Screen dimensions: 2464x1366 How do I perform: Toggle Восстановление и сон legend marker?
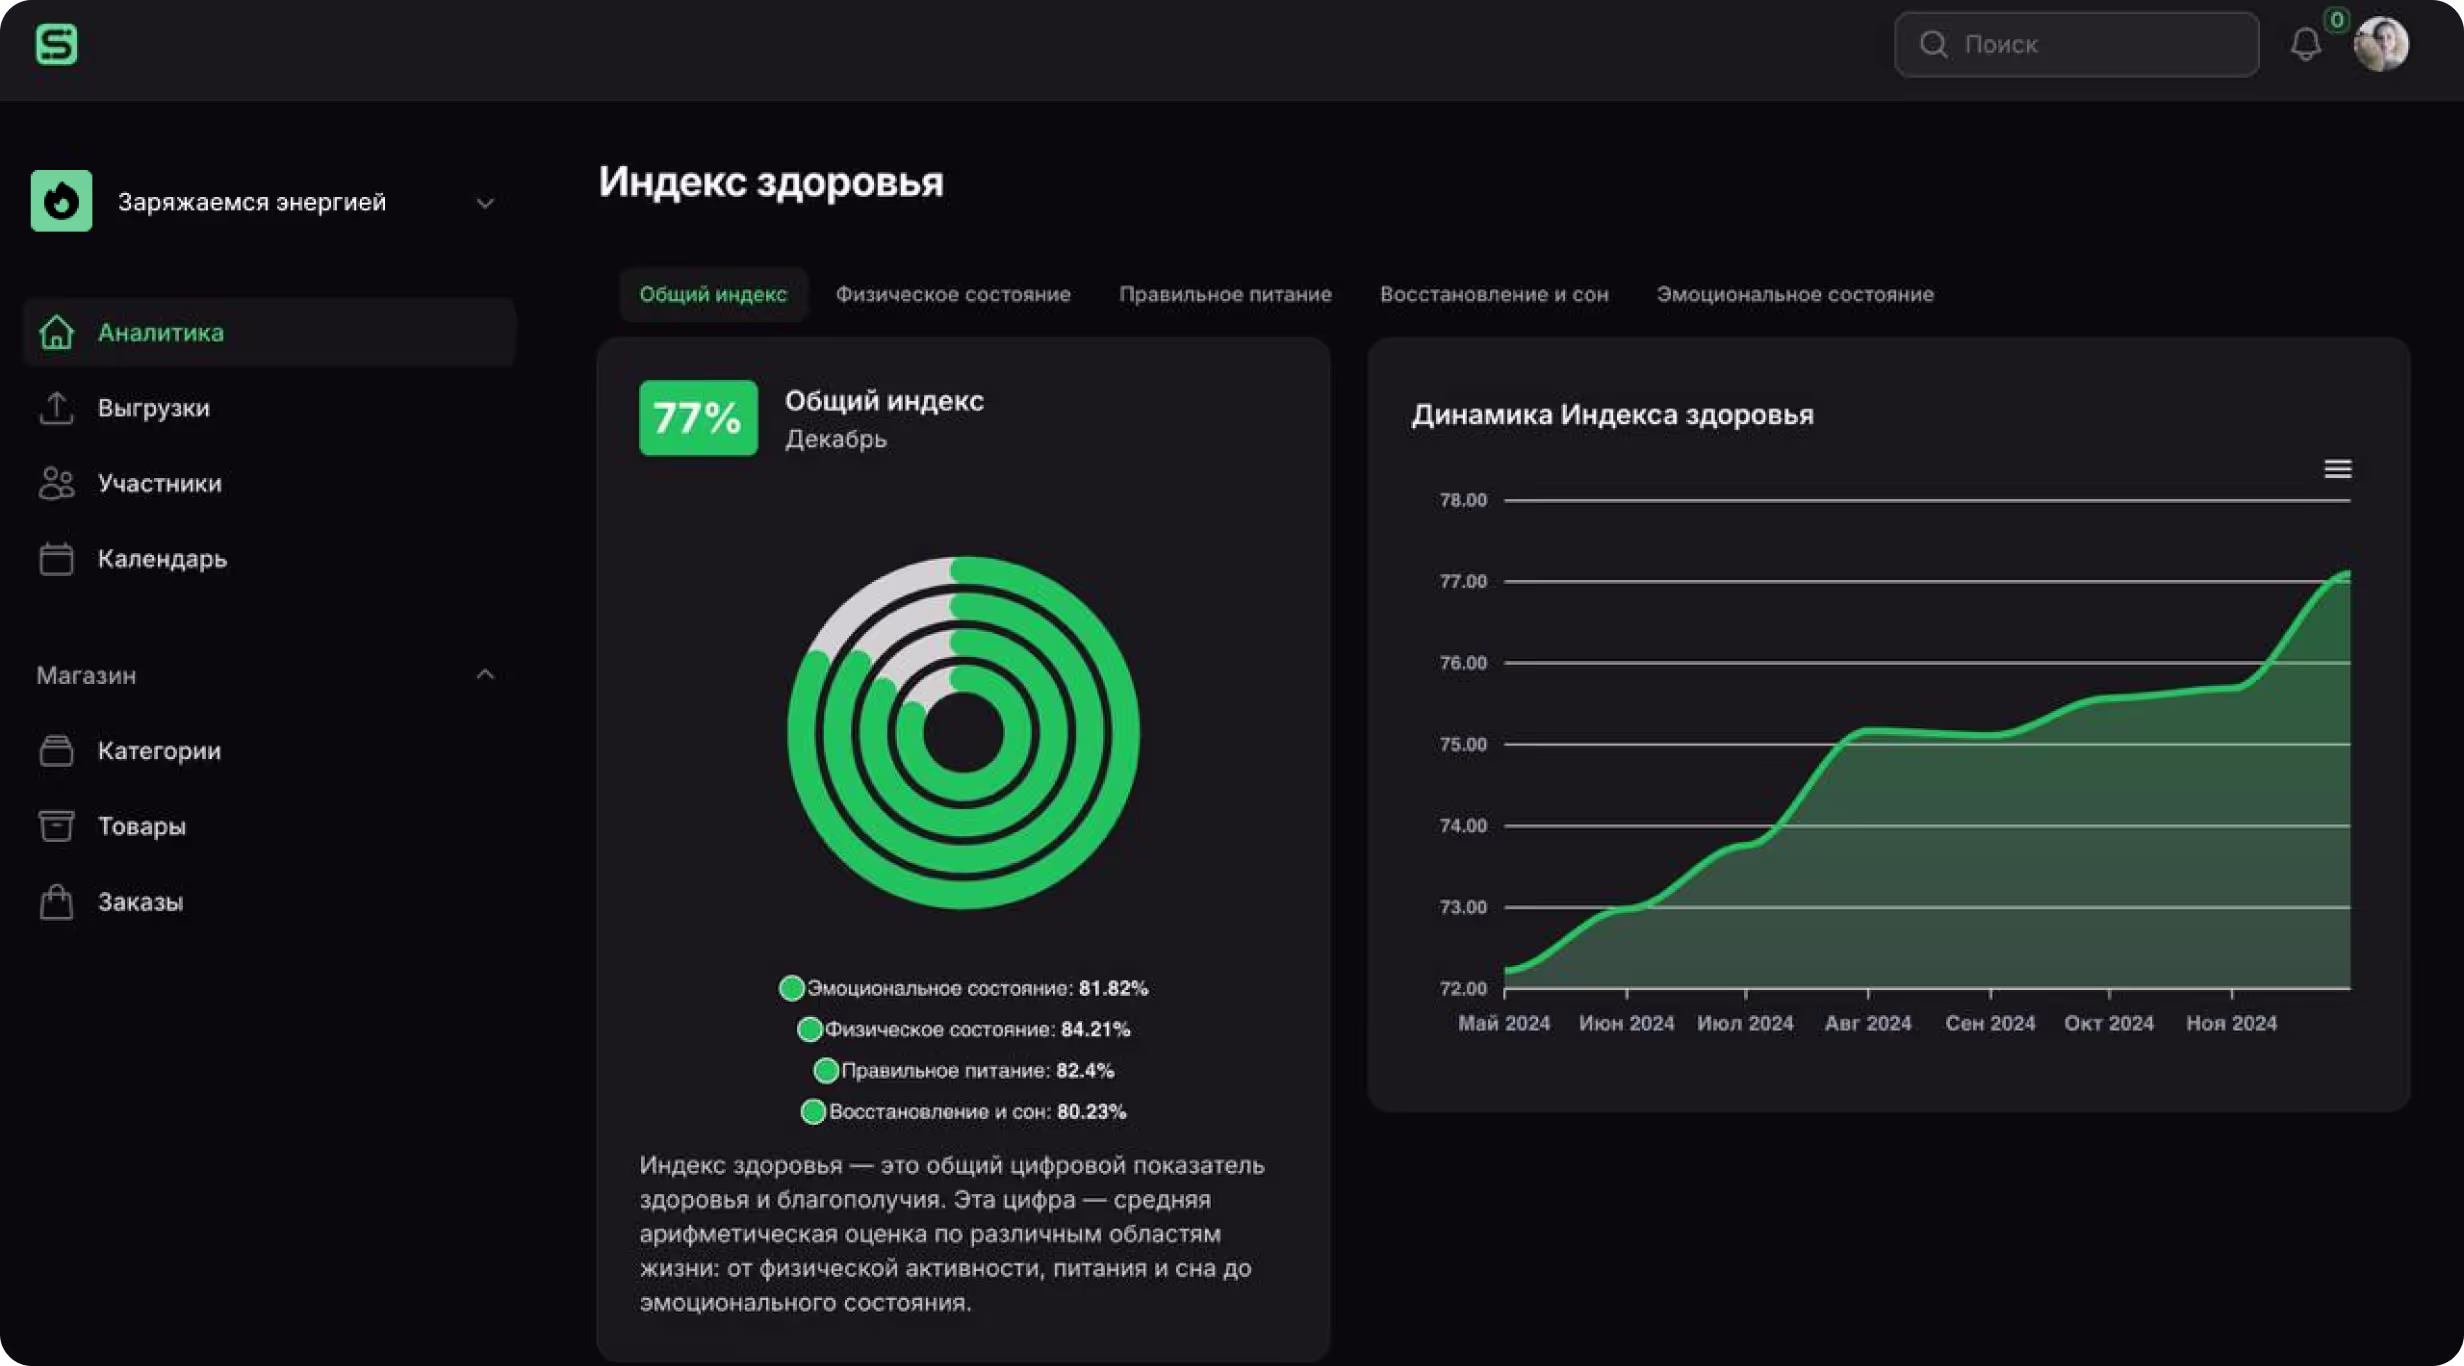point(813,1111)
